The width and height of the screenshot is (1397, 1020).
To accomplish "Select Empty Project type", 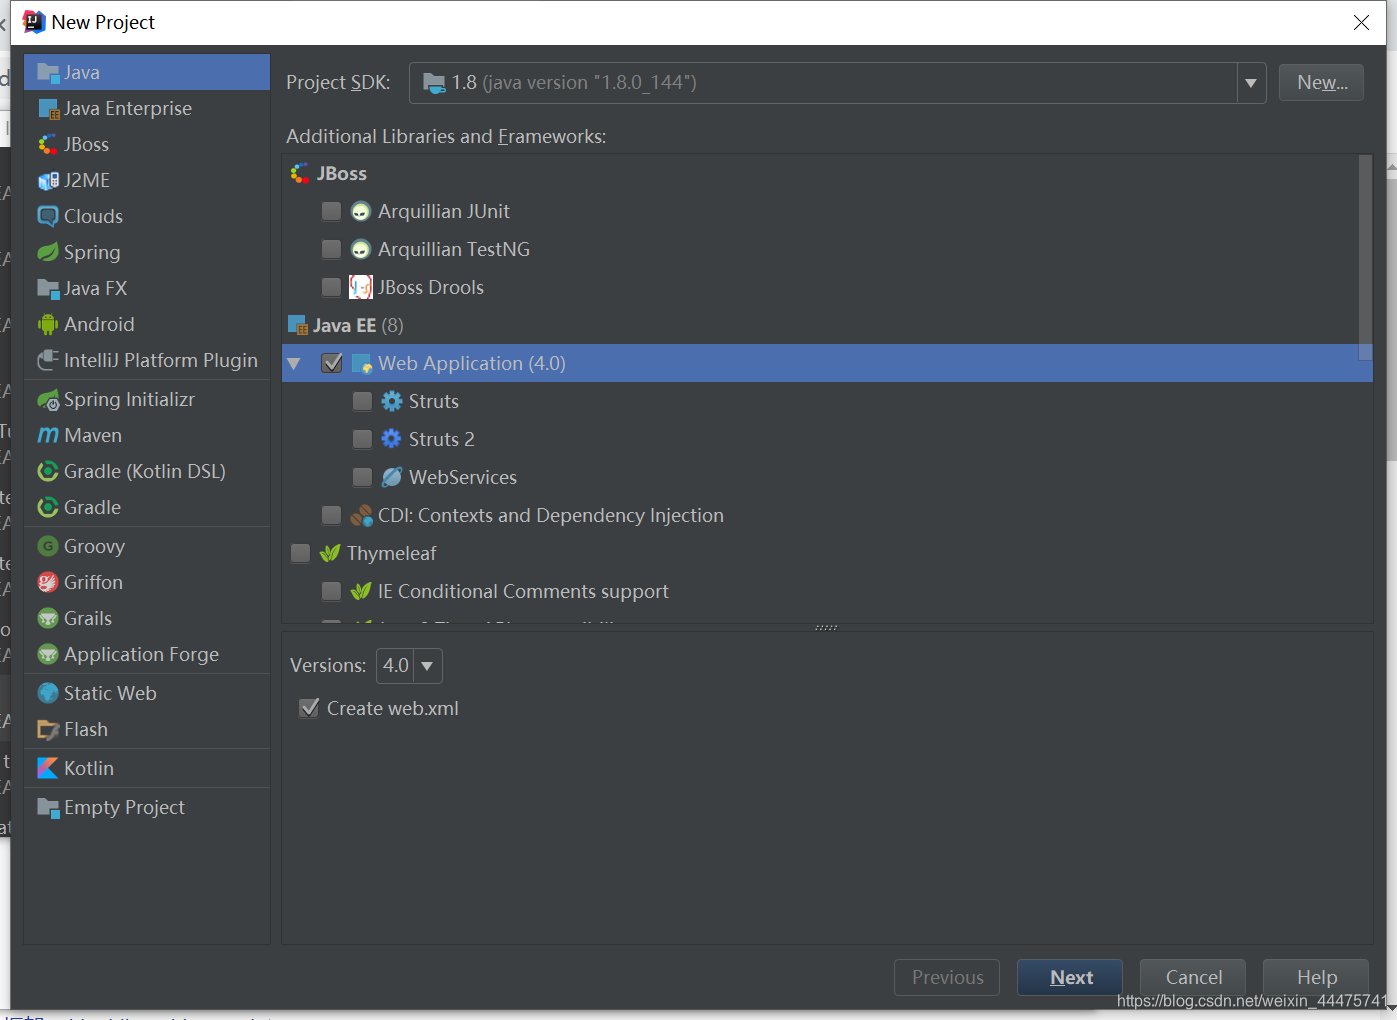I will coord(147,808).
